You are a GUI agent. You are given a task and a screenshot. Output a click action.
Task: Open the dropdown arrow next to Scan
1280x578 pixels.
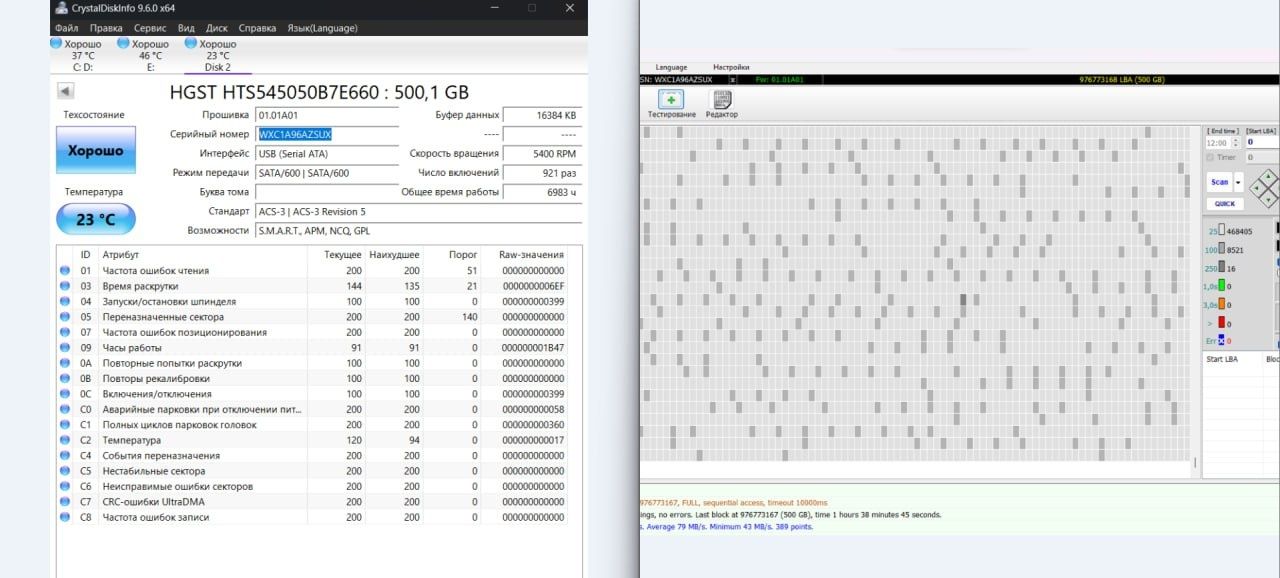pos(1239,182)
